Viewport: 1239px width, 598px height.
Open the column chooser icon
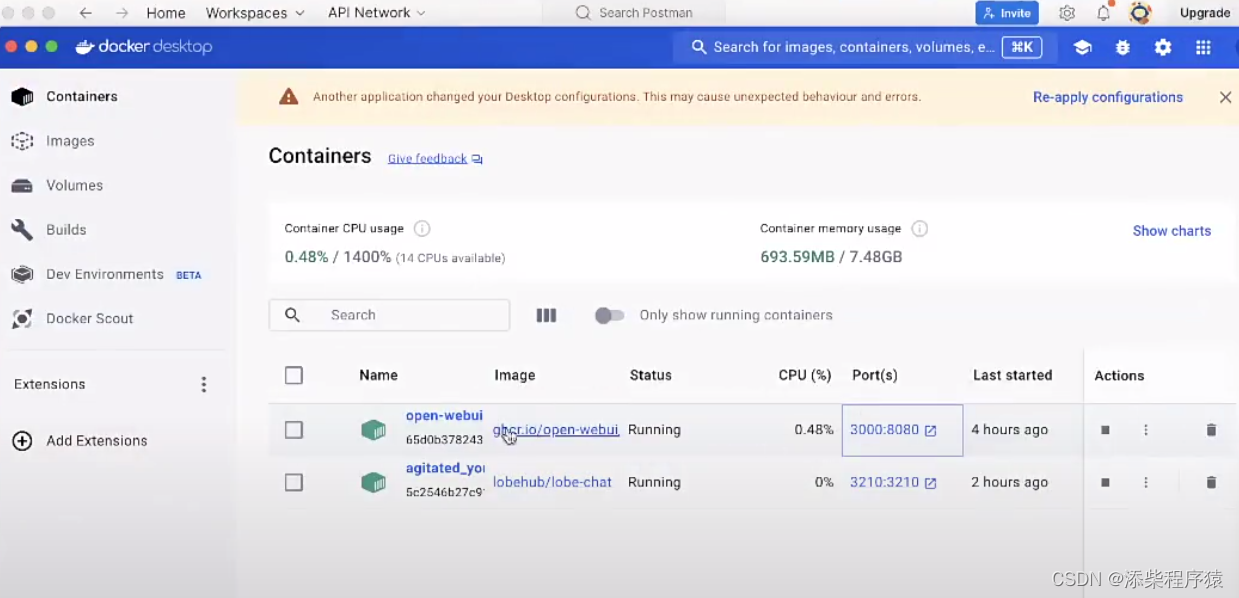click(x=546, y=315)
